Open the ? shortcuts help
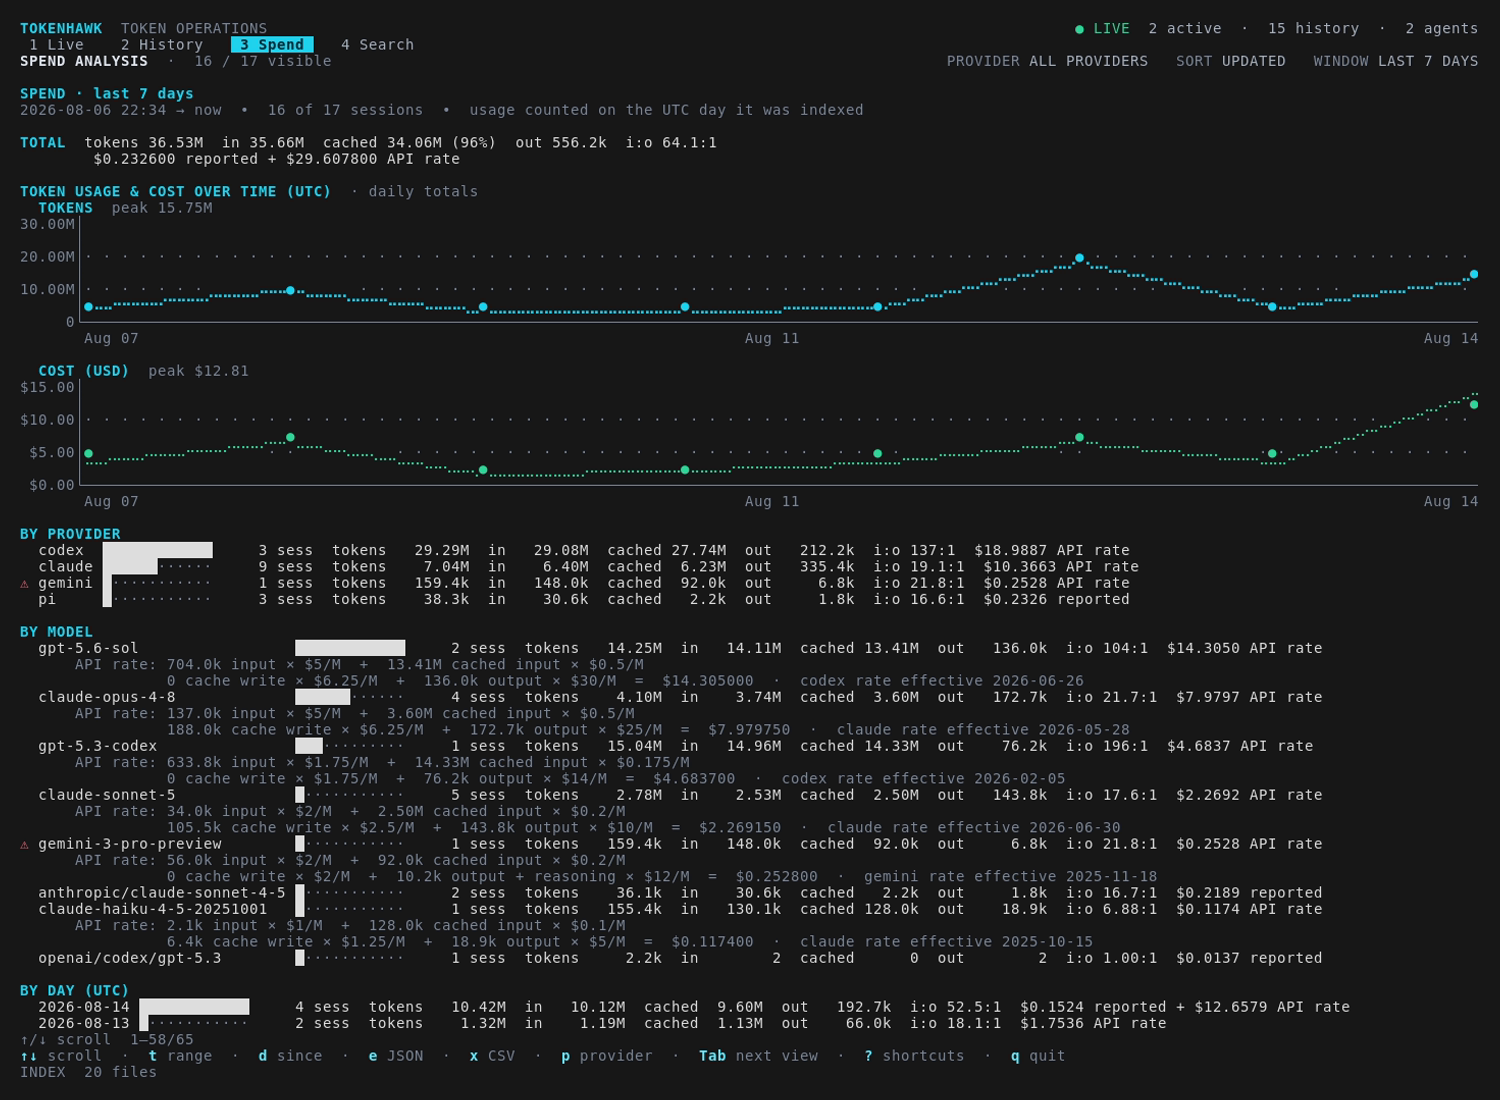 913,1056
